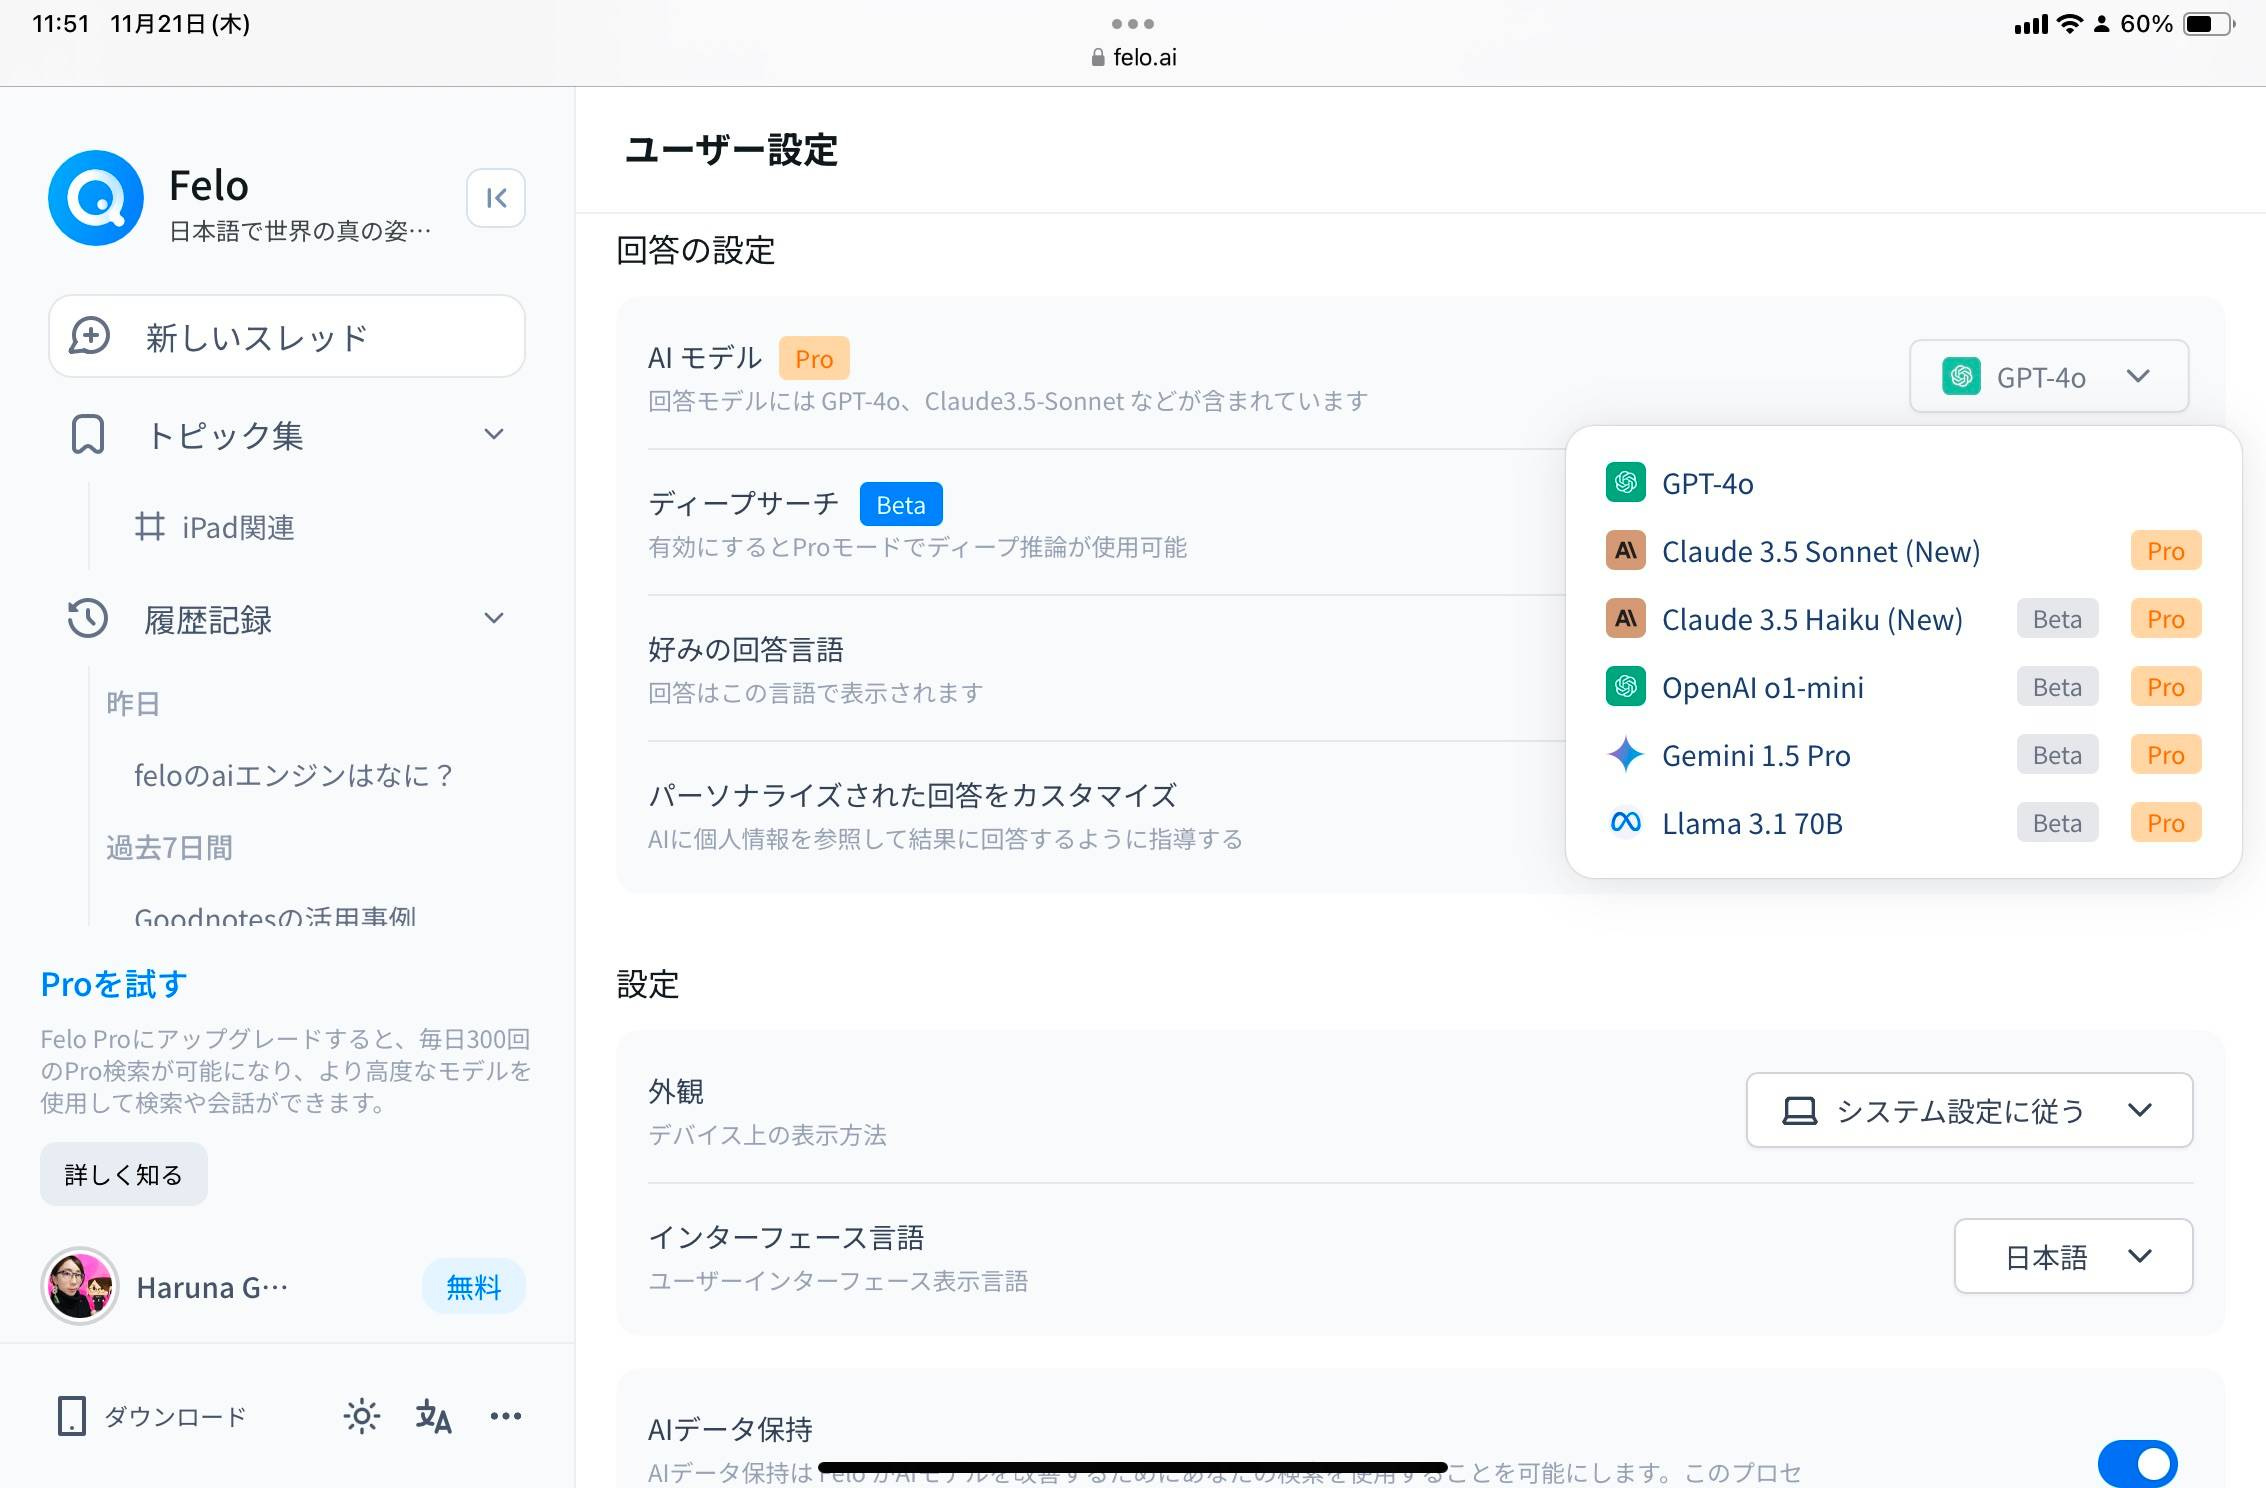This screenshot has width=2266, height=1488.
Task: Select Llama 3.1 70B model option
Action: 1751,823
